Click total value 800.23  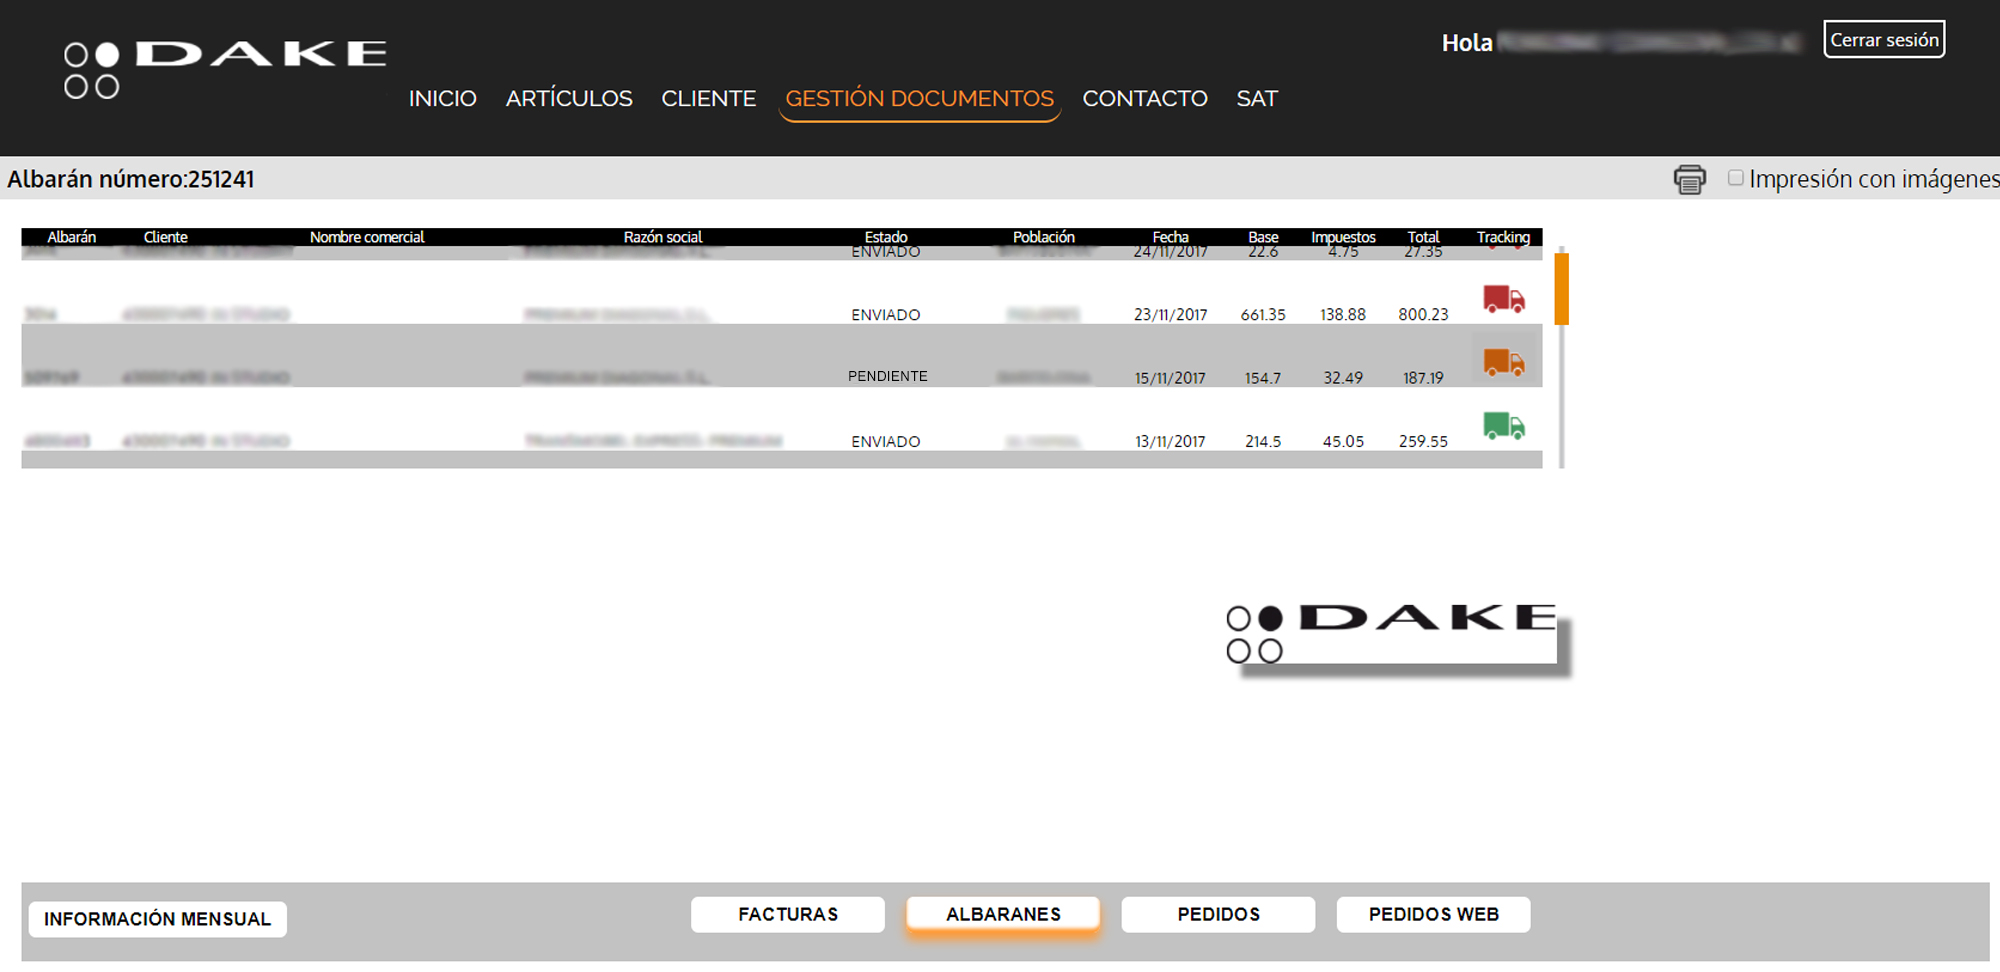click(1423, 314)
